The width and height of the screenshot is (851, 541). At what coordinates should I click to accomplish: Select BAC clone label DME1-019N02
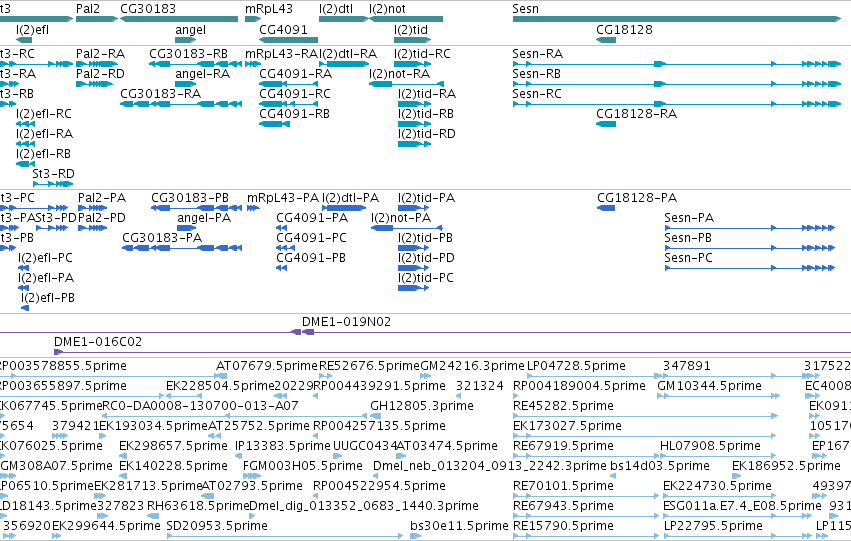[346, 322]
